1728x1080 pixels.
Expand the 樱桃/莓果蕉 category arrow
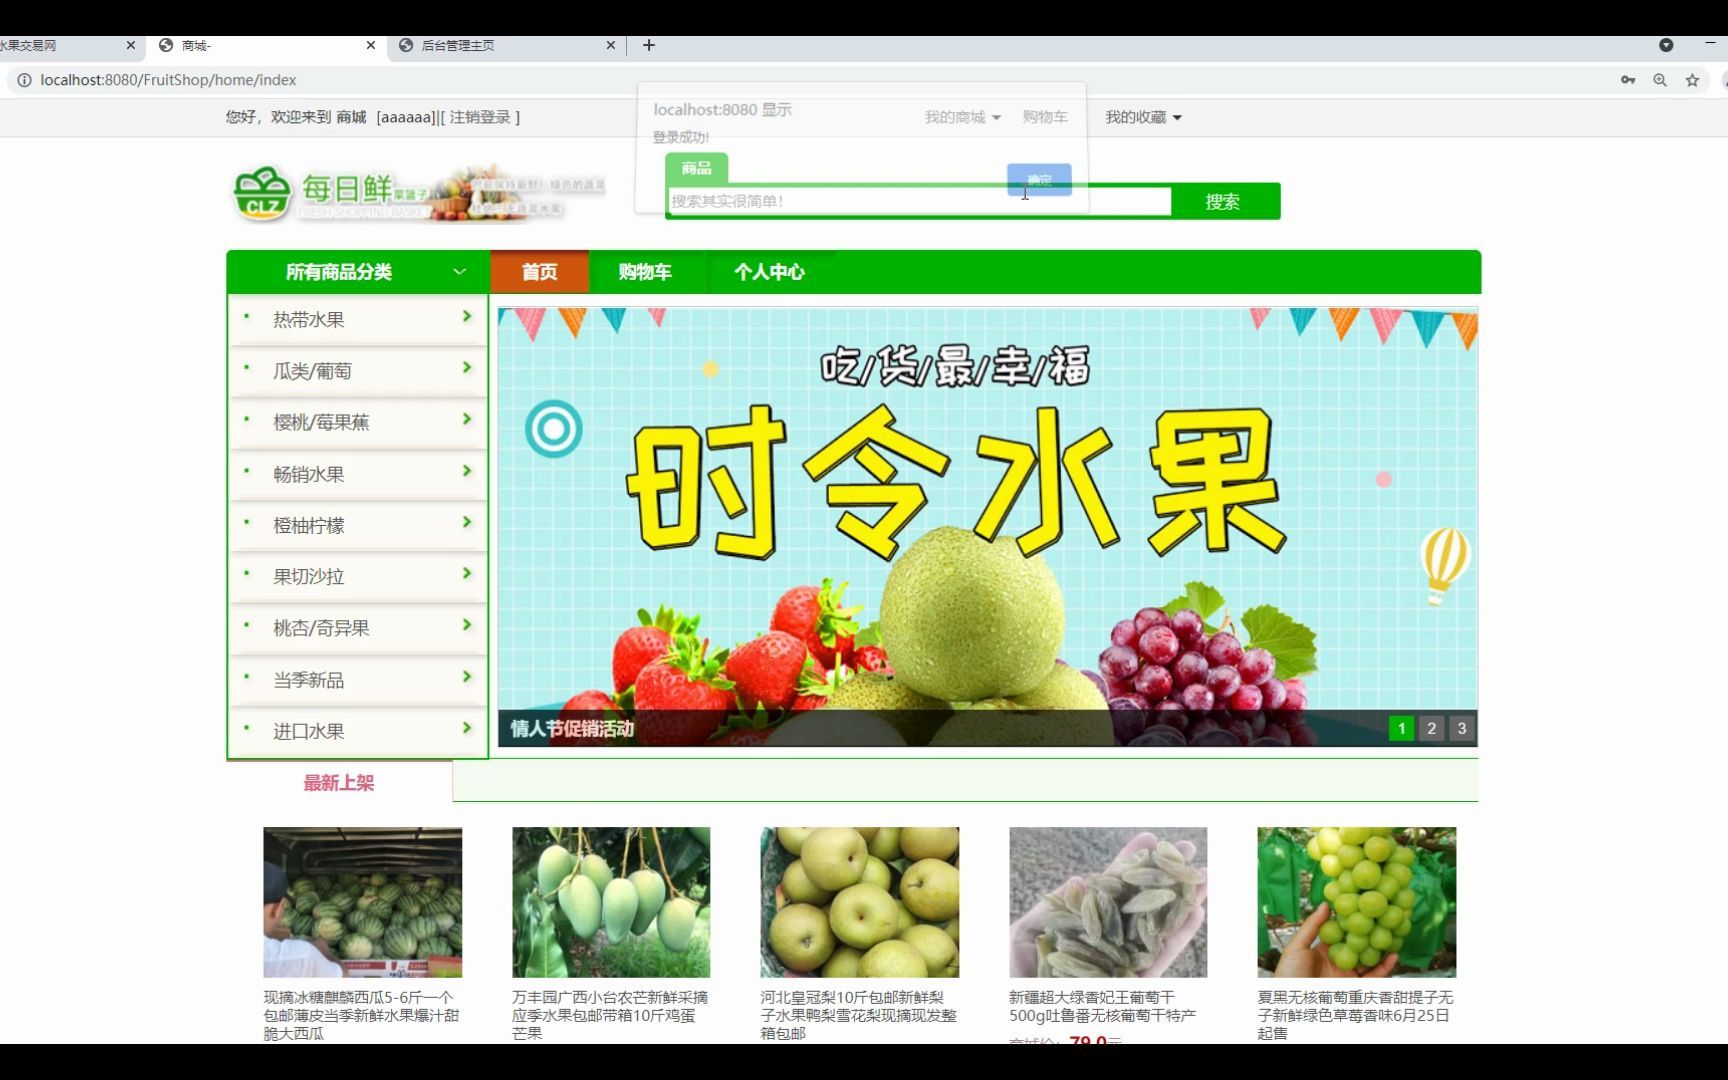(466, 419)
